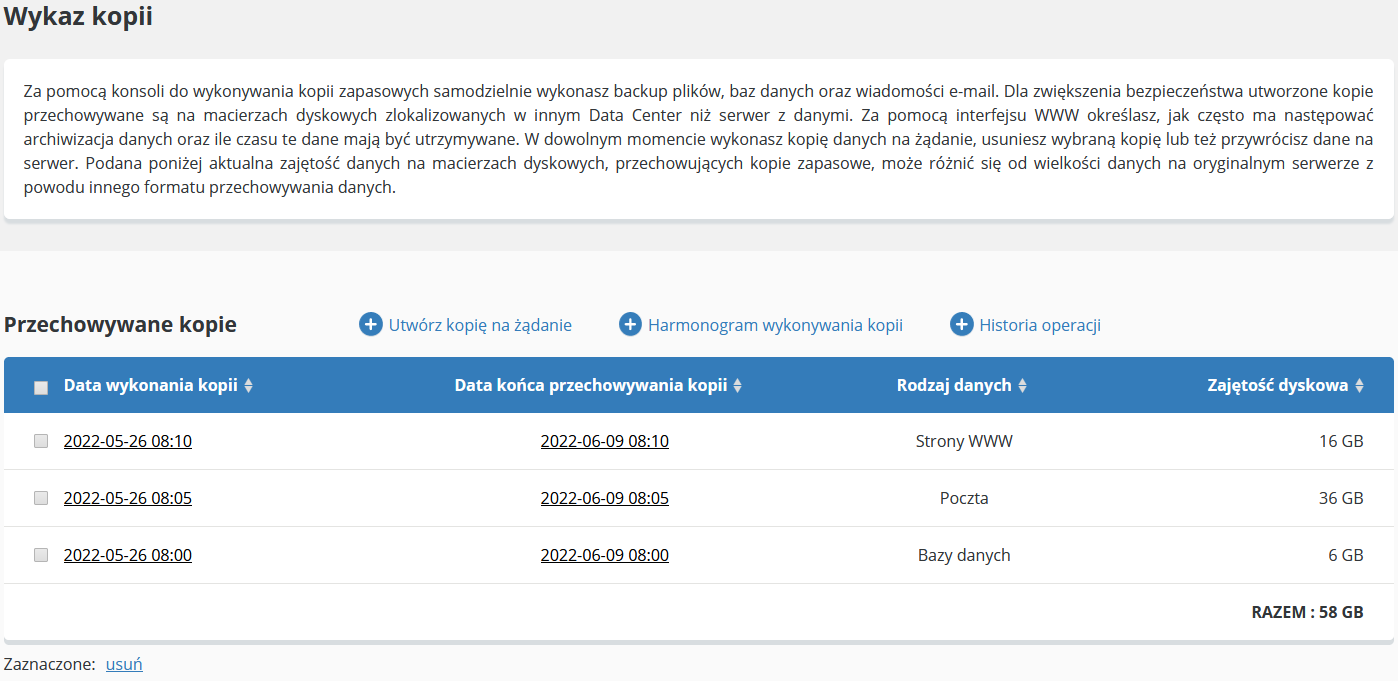Click the plus icon beside Historia operacji
This screenshot has width=1398, height=681.
point(962,325)
